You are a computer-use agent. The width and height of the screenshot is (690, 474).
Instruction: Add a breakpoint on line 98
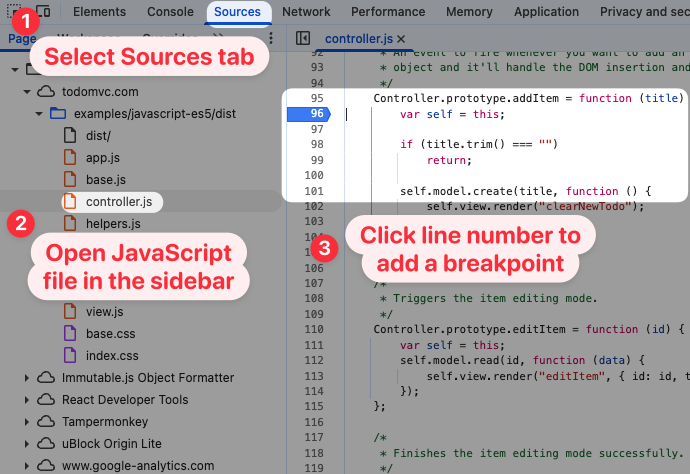[x=316, y=144]
